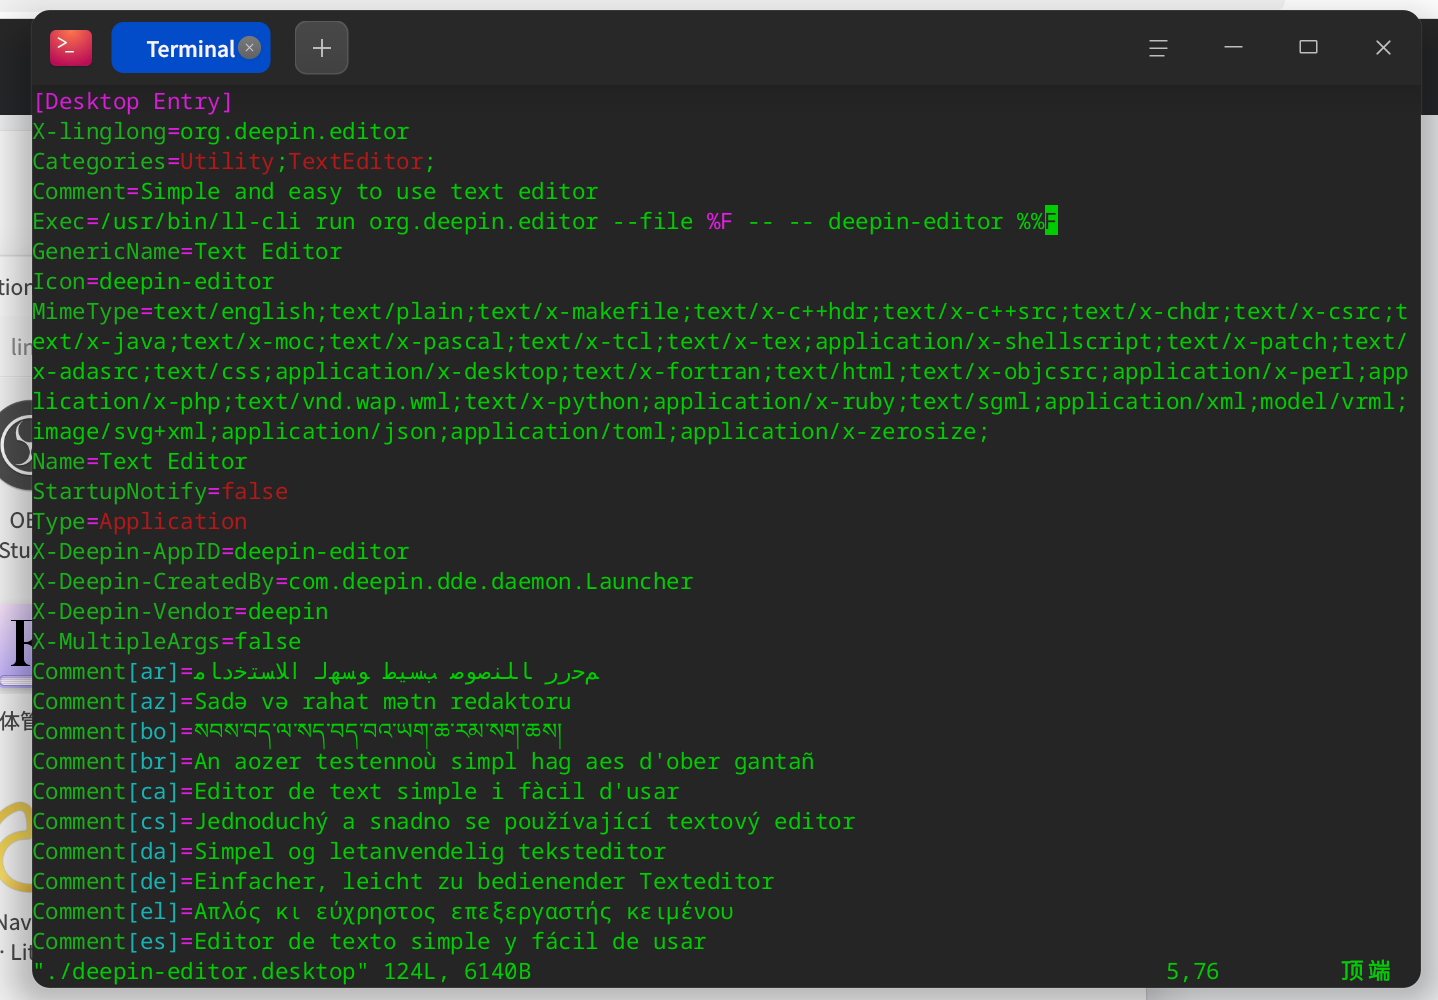Click the red terminal app icon
The image size is (1438, 1000).
[71, 48]
